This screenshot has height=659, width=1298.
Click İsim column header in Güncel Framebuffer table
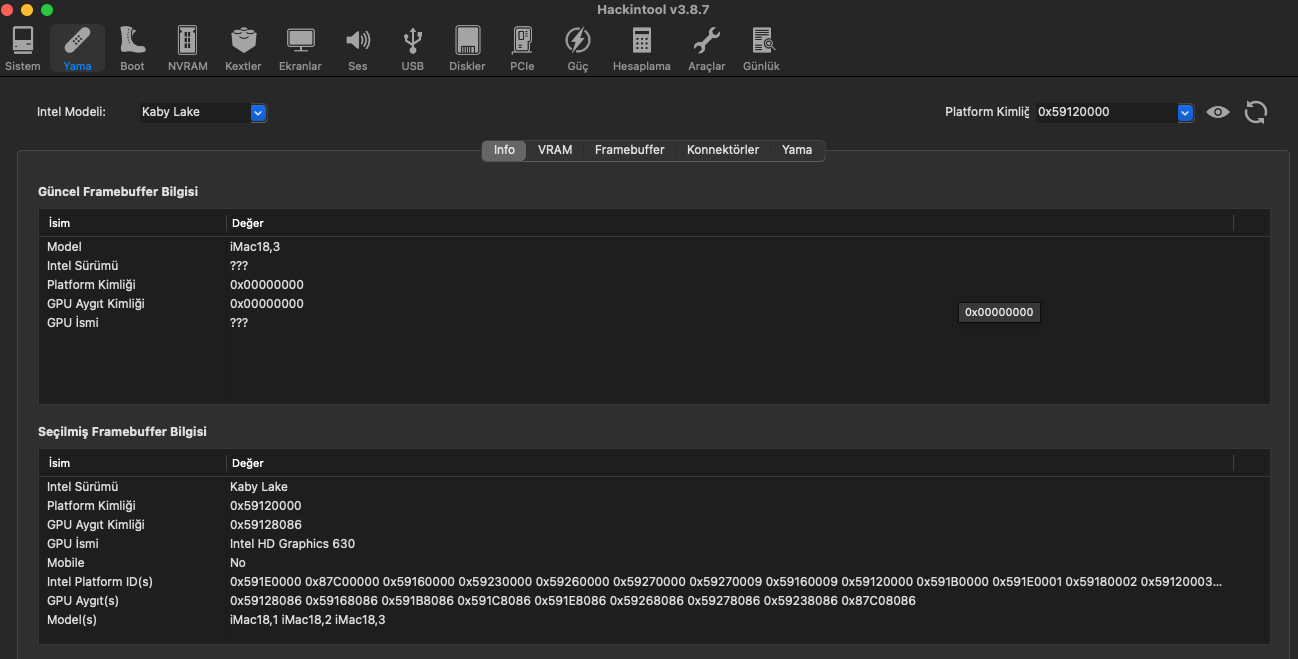click(x=132, y=223)
